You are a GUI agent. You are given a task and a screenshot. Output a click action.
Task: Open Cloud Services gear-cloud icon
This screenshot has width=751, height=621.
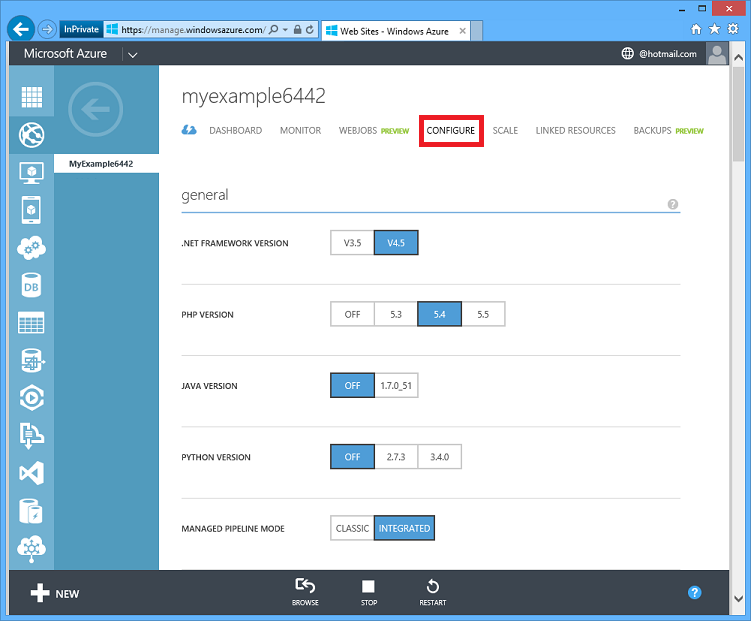[x=32, y=248]
